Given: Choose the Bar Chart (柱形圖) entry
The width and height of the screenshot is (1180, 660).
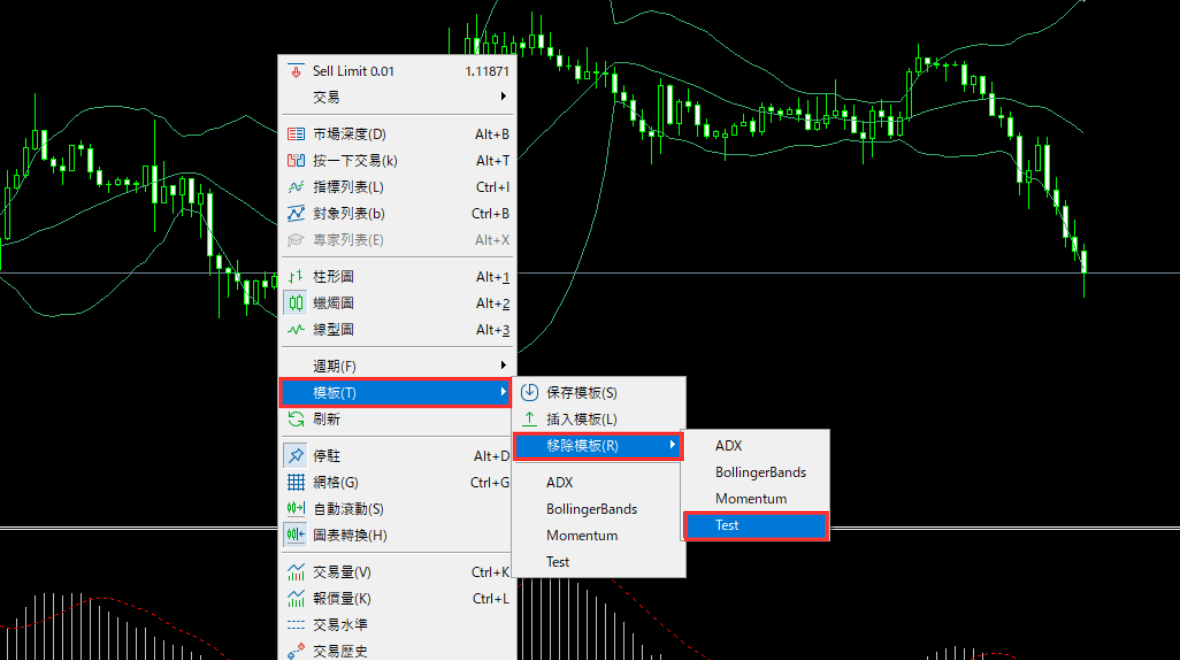Looking at the screenshot, I should 333,277.
